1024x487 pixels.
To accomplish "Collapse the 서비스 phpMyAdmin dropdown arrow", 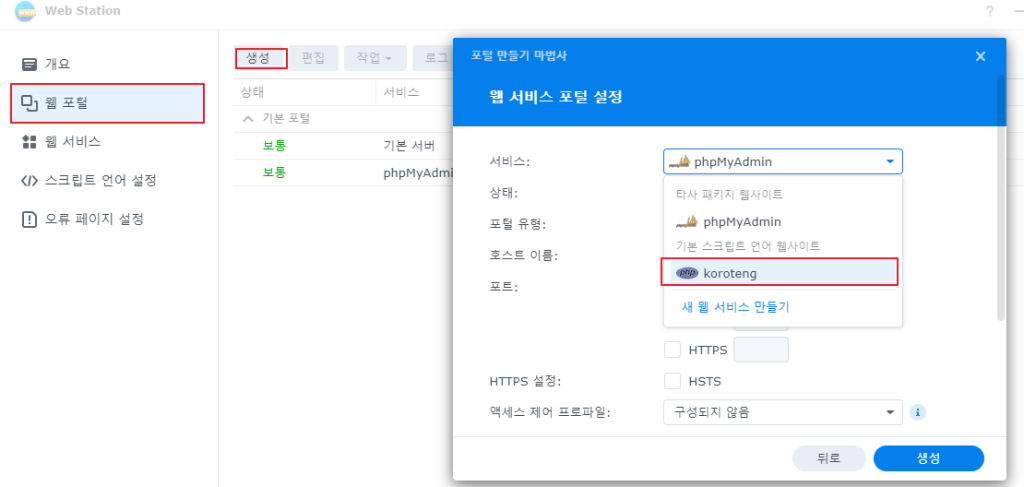I will (889, 161).
